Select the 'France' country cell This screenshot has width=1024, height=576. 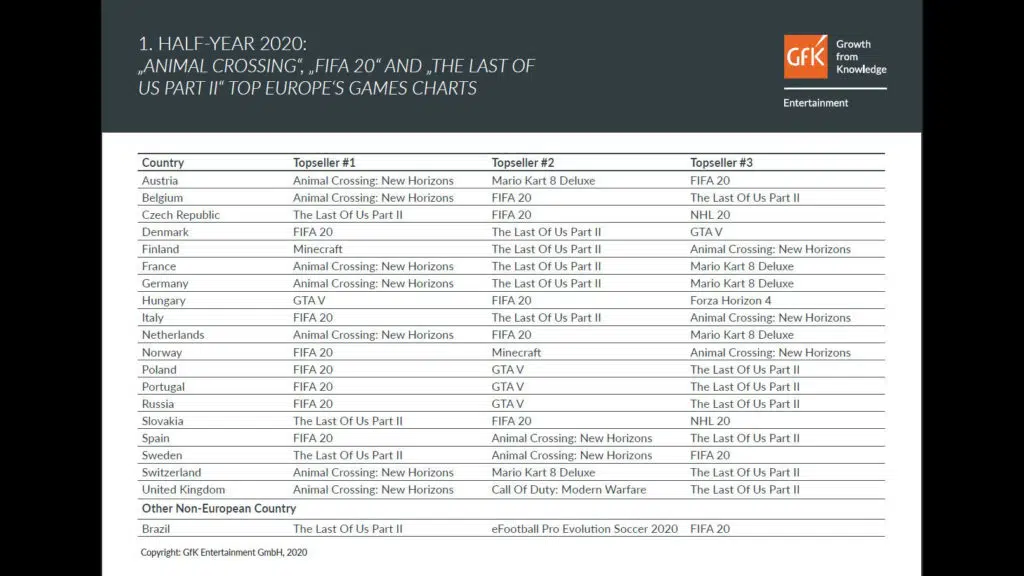159,266
